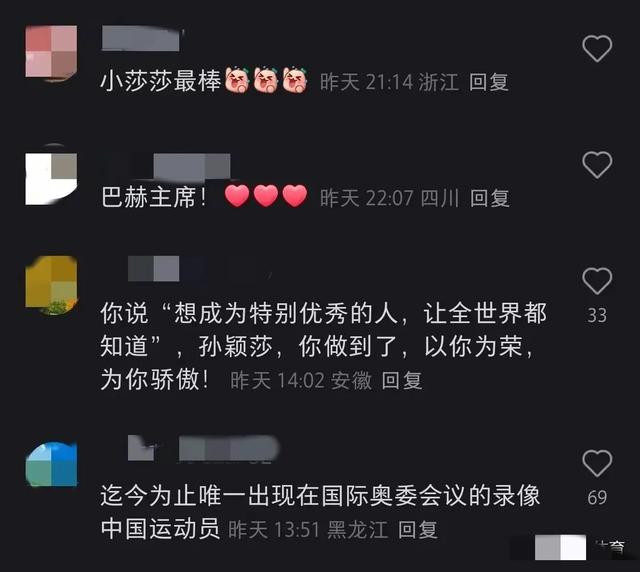
Task: Tap the like count 69
Action: pos(597,497)
